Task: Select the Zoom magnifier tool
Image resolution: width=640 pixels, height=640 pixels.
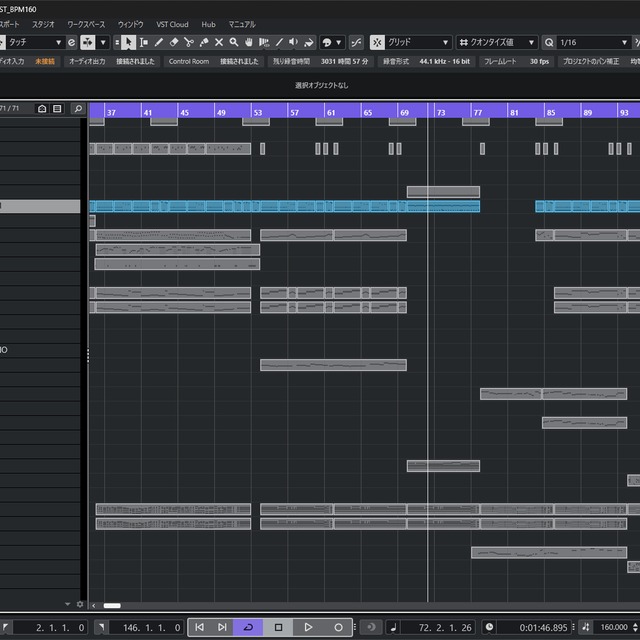Action: [234, 43]
